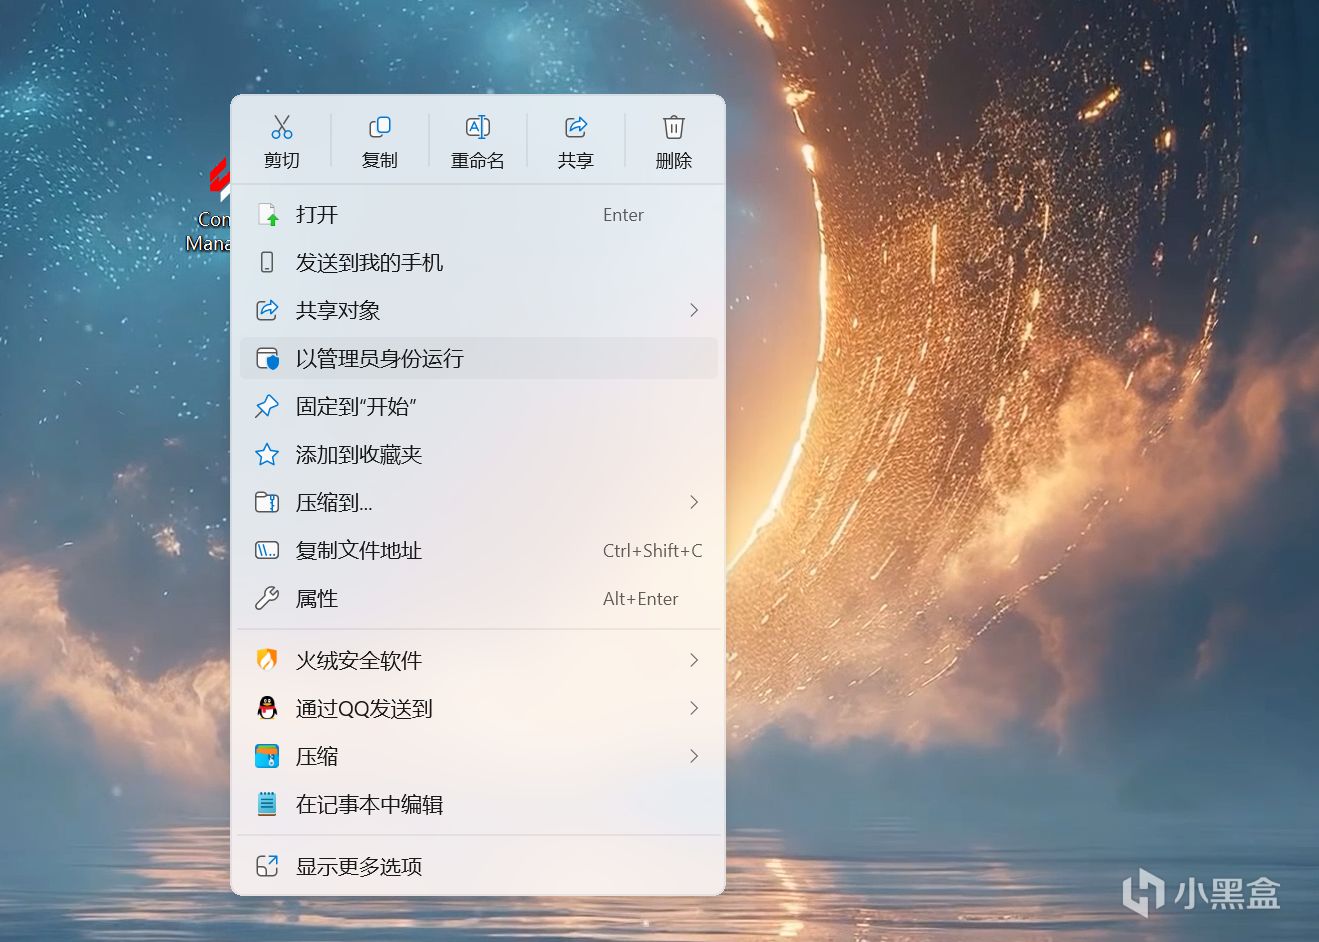Click the 复制 label in top row
This screenshot has height=942, width=1319.
380,160
